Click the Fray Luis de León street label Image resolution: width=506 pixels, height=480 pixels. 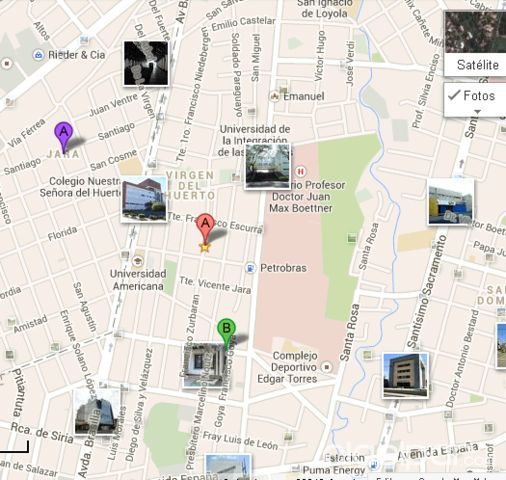coord(240,440)
